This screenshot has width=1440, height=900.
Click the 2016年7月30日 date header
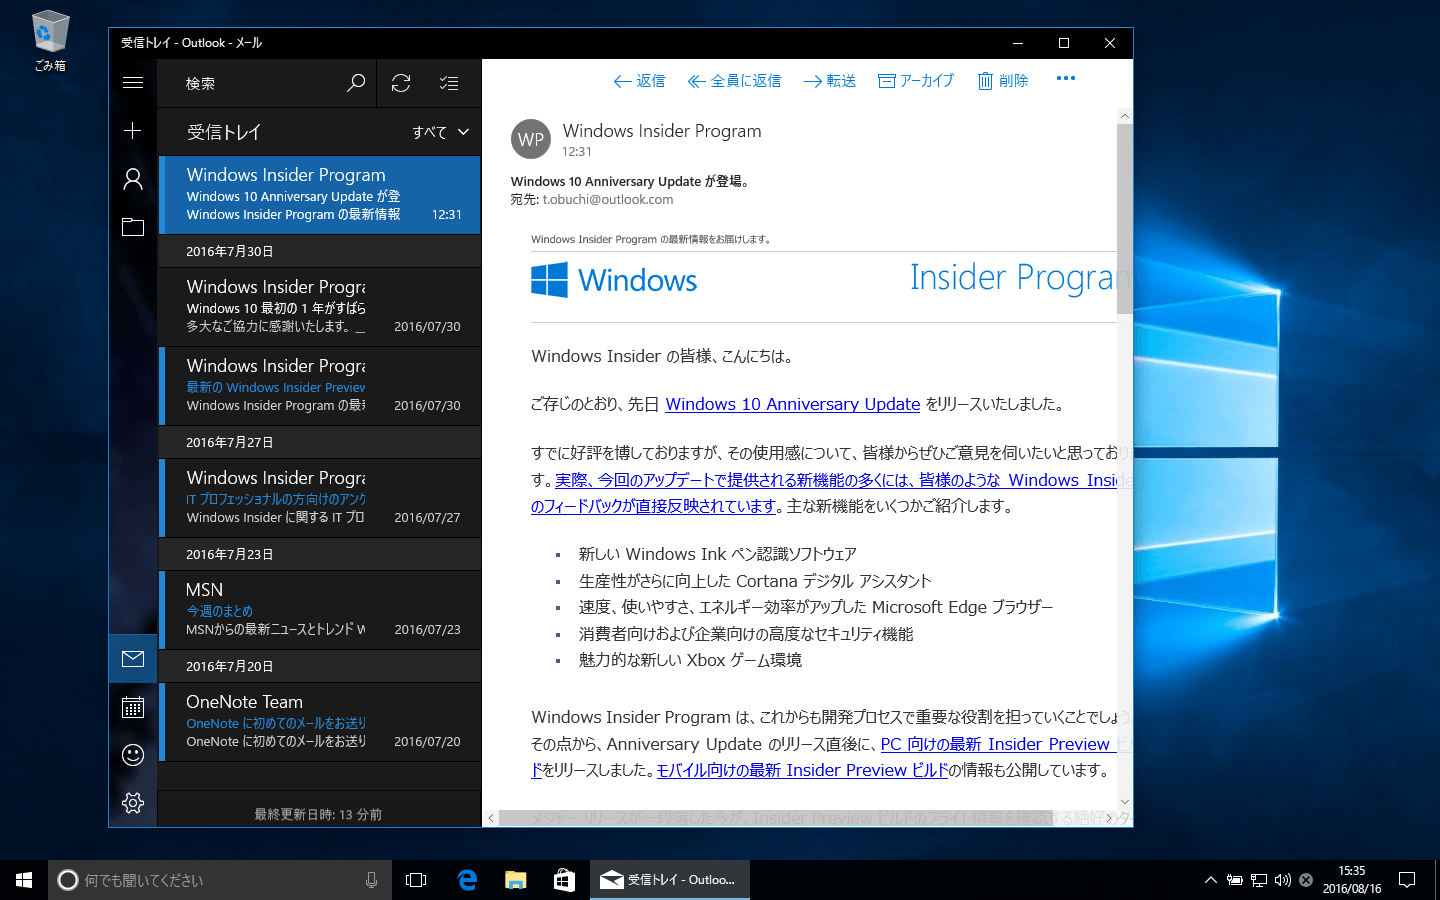click(x=320, y=251)
